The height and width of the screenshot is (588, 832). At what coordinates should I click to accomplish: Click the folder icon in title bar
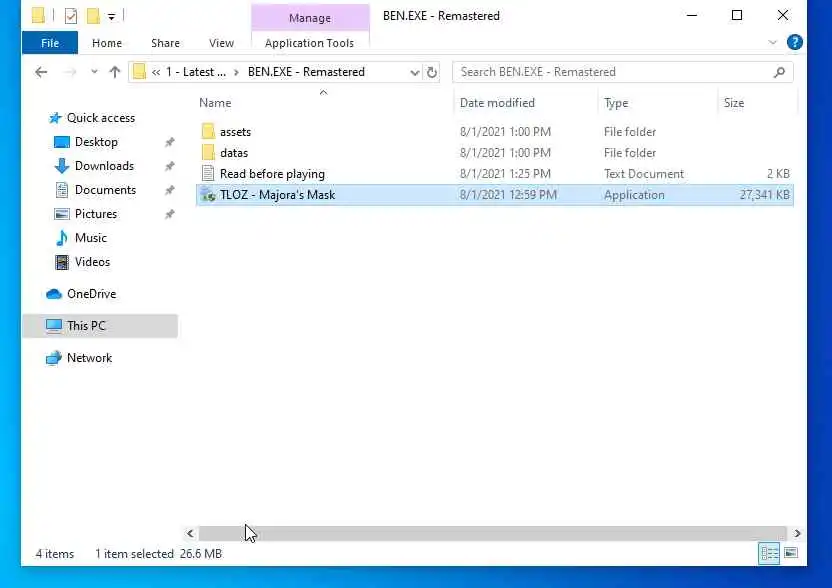coord(38,15)
